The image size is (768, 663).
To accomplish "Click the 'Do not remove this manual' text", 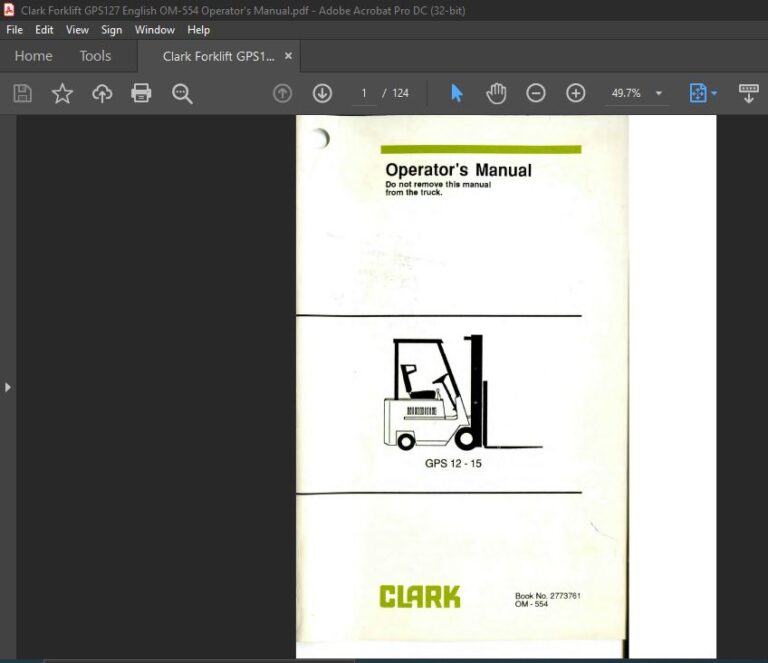I will point(438,185).
